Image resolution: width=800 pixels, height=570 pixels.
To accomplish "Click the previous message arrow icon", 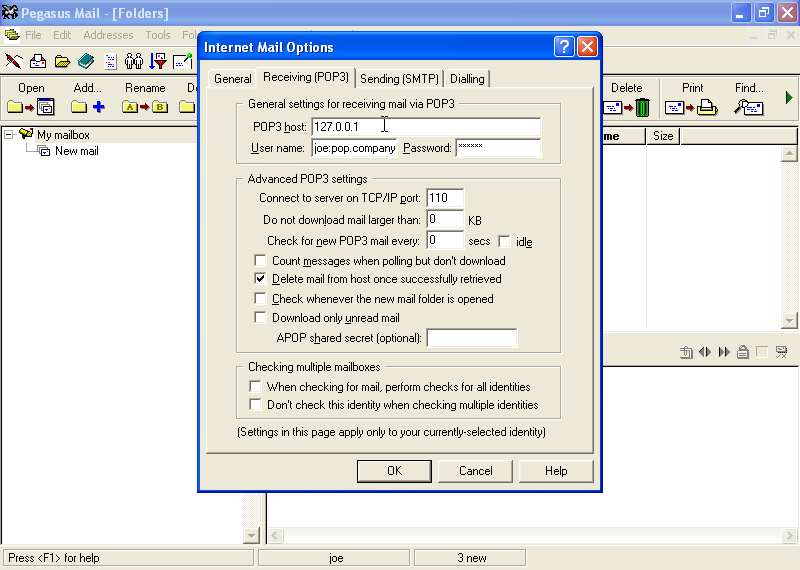I will (x=705, y=352).
